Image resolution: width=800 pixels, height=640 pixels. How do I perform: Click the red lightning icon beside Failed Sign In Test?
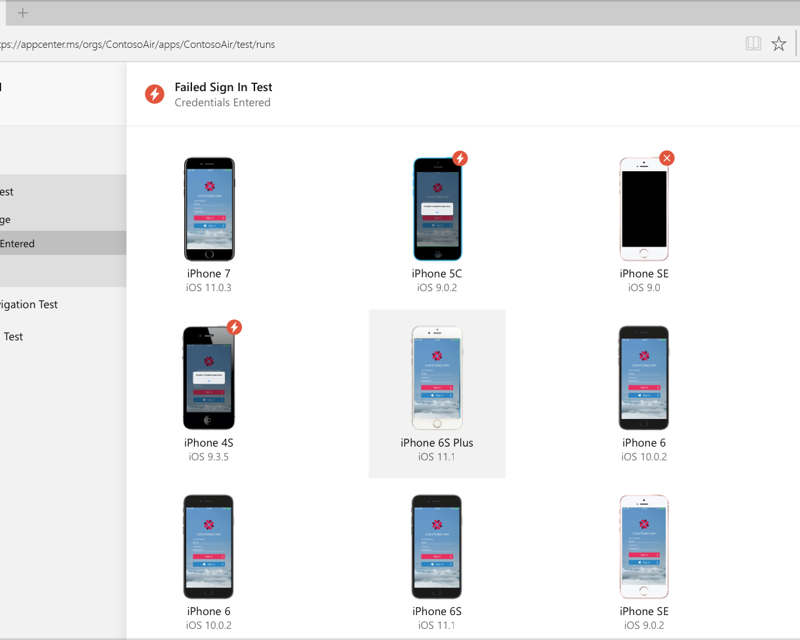[x=155, y=94]
